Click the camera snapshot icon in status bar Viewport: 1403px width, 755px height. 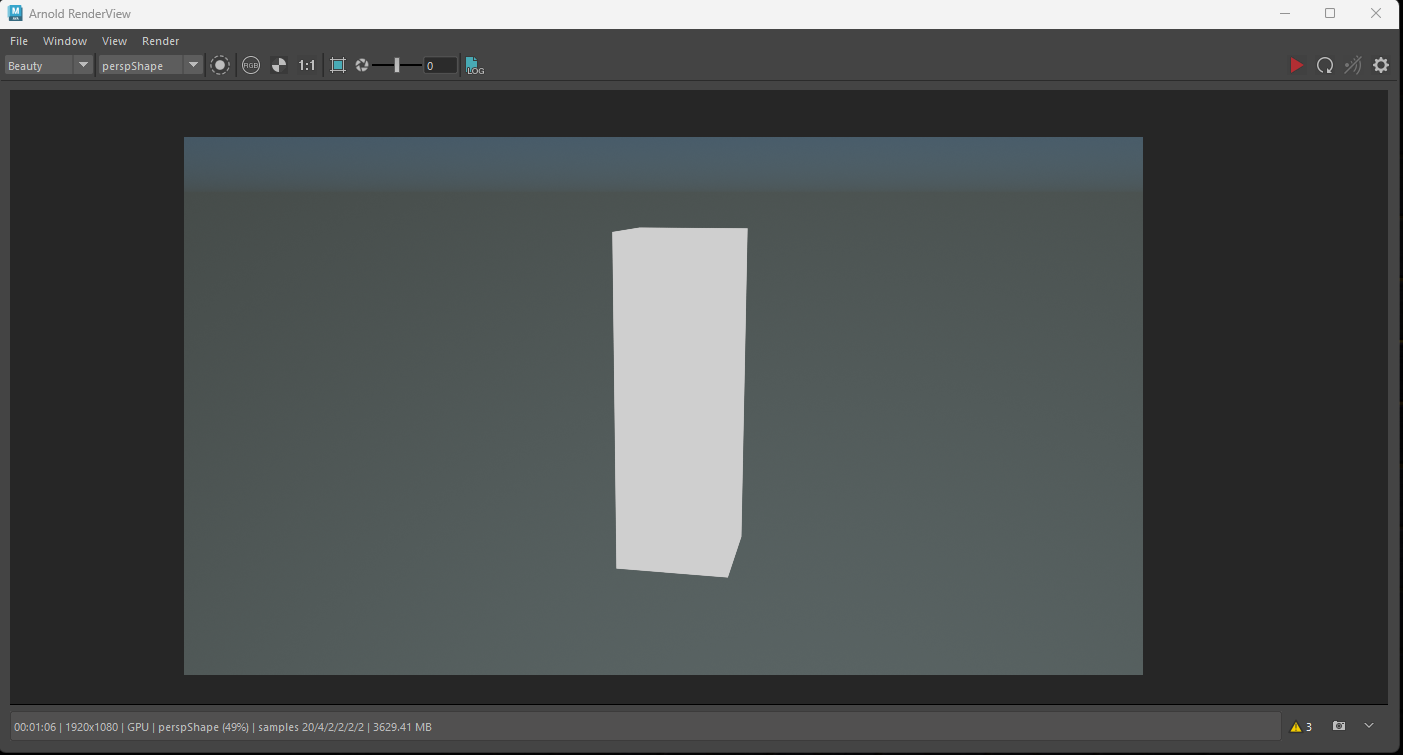[x=1338, y=725]
